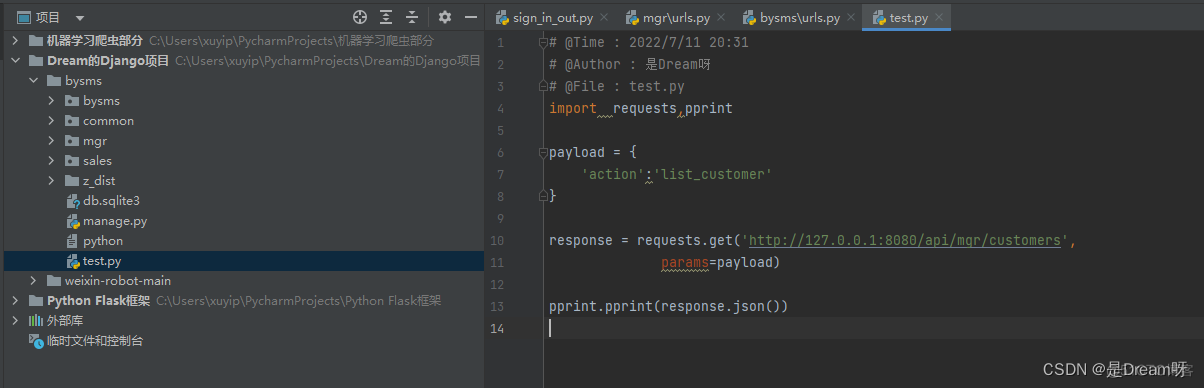Expand the weixin-robot-main folder
Screen dimensions: 1204x388
(33, 281)
